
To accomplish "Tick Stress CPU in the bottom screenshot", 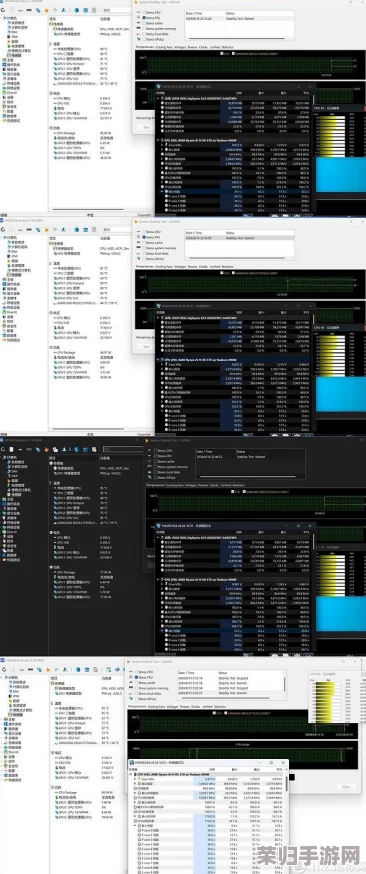I will (137, 672).
